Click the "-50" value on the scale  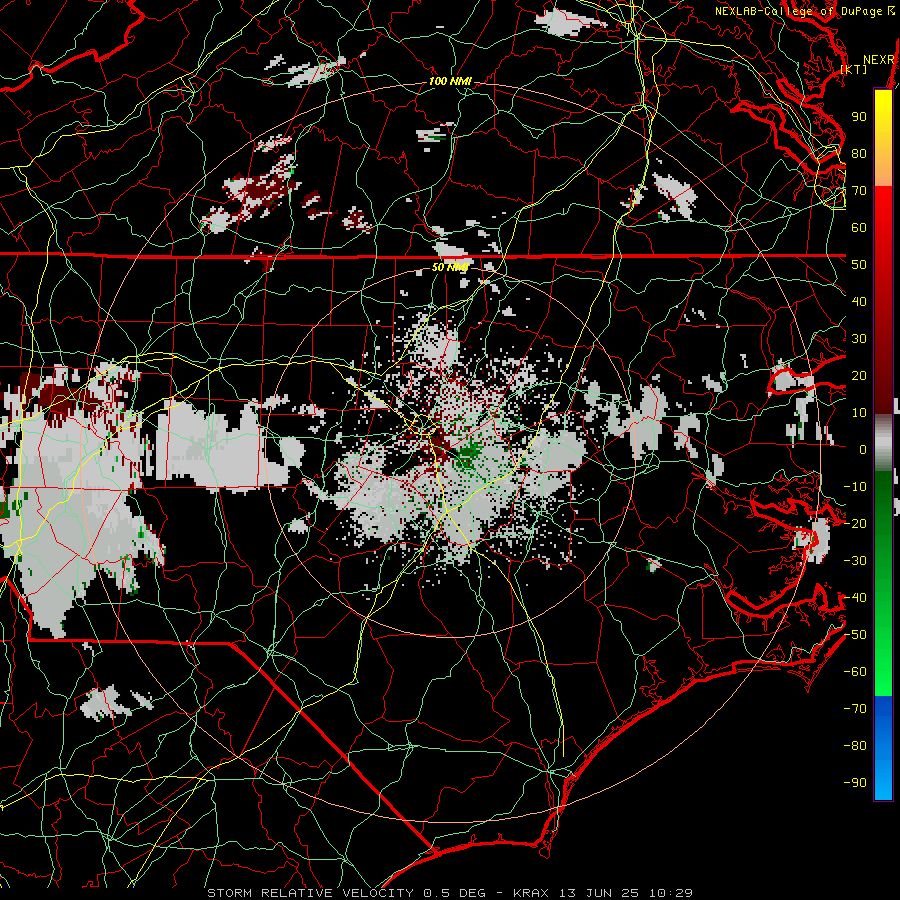coord(855,635)
